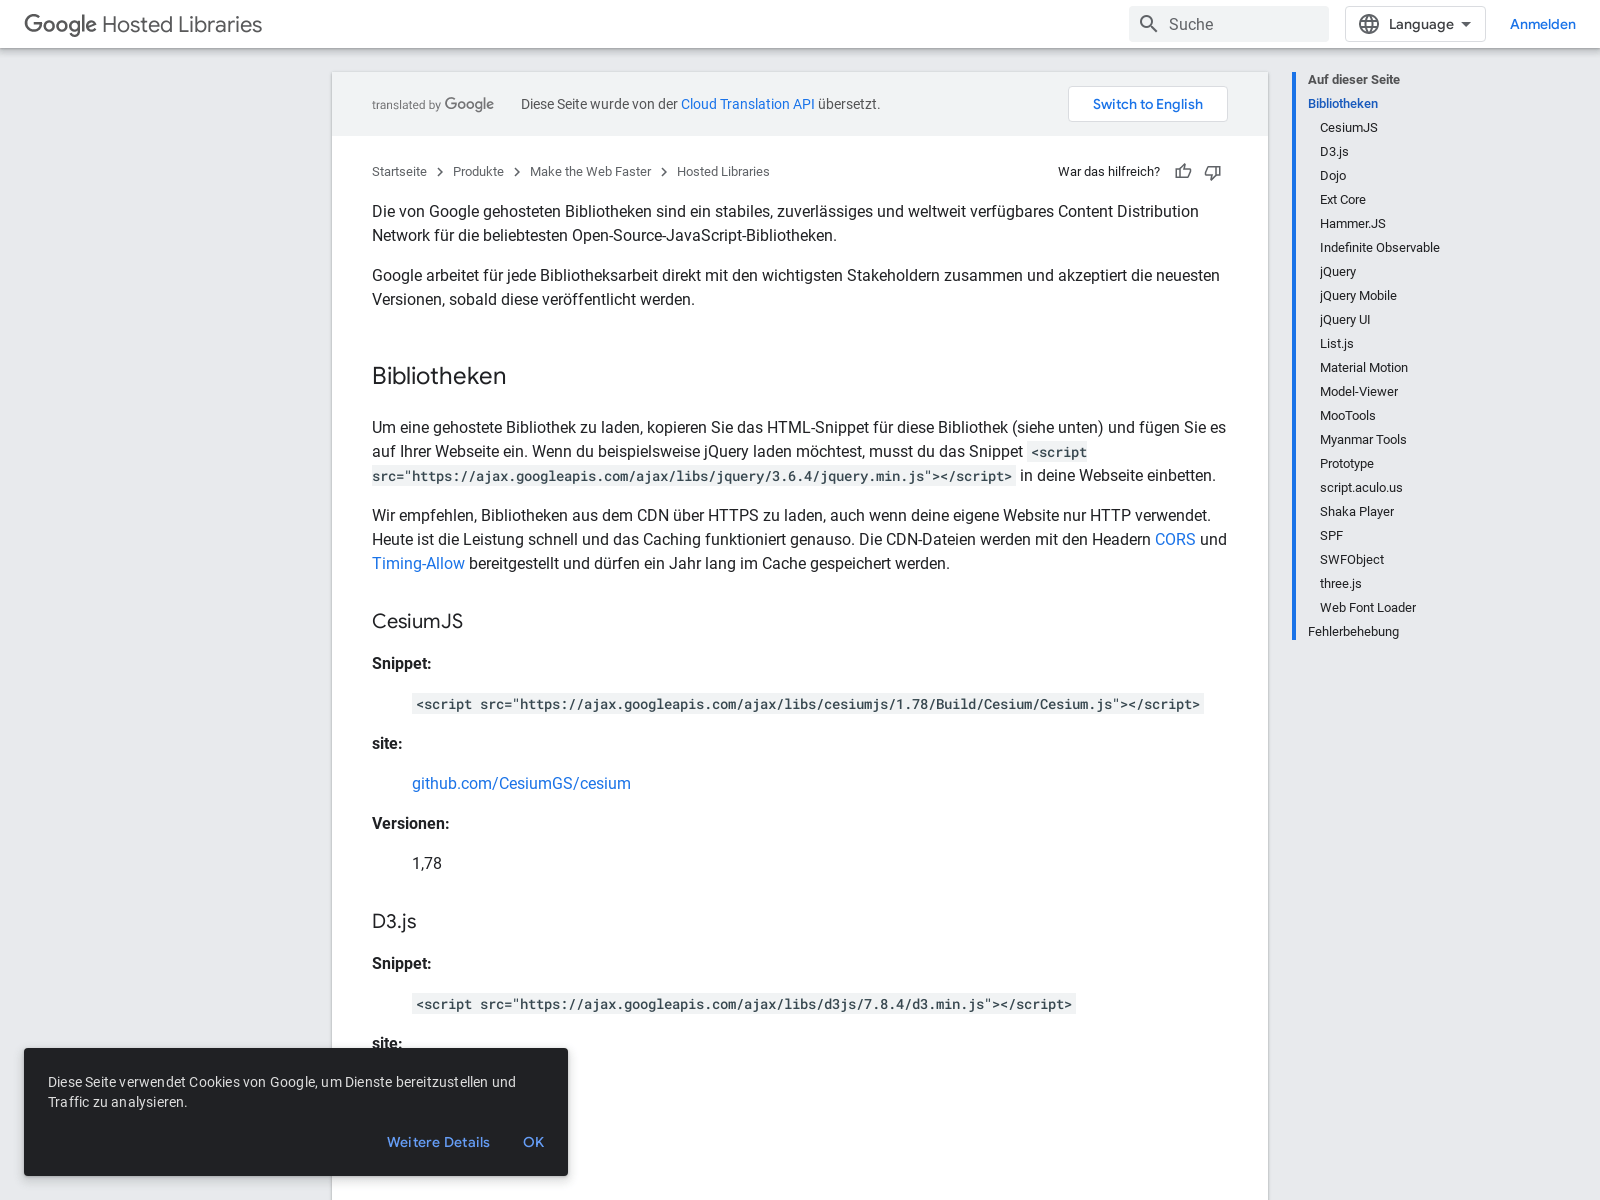Viewport: 1600px width, 1200px height.
Task: Go to SWFObject section
Action: coord(1352,560)
